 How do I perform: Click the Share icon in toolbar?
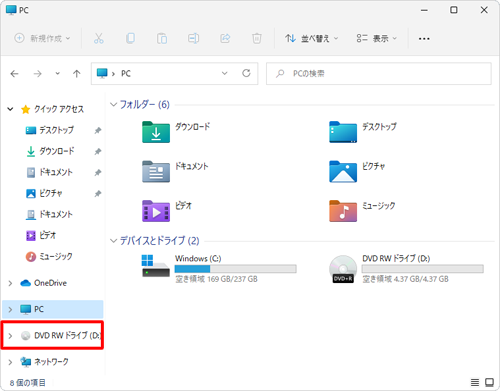point(225,38)
